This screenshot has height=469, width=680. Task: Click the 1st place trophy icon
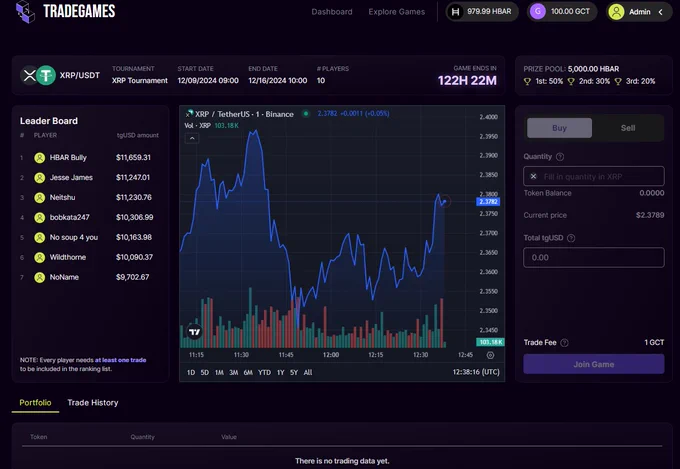(x=527, y=81)
